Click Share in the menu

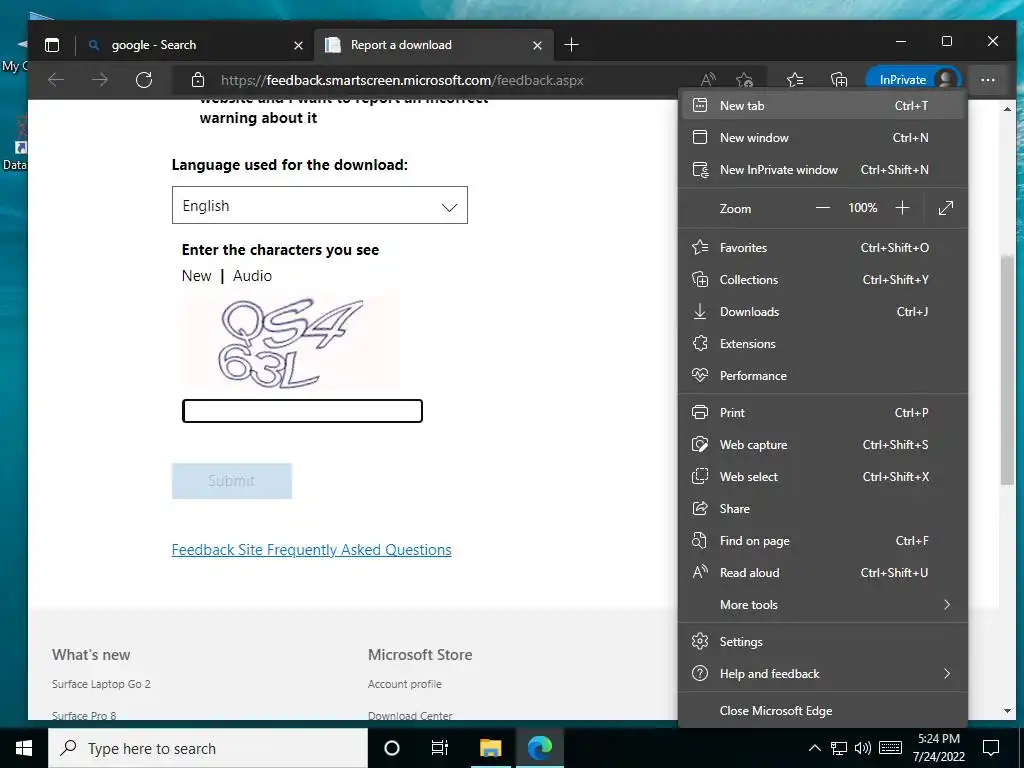click(x=823, y=509)
